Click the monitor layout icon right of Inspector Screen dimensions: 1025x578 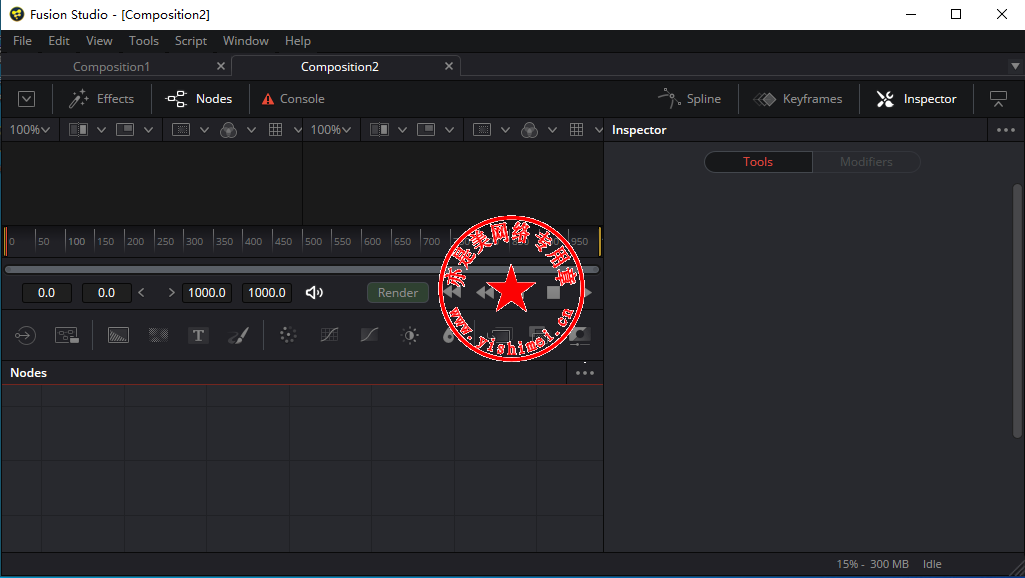coord(998,99)
